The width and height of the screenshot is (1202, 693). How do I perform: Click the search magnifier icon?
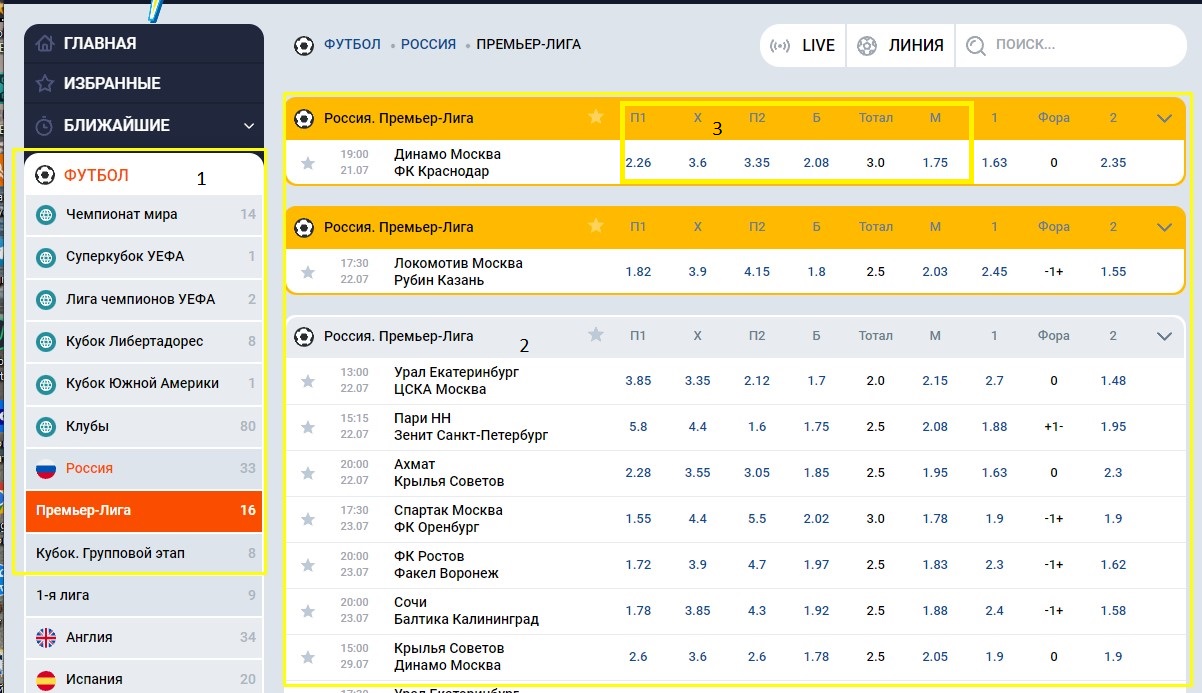[975, 45]
